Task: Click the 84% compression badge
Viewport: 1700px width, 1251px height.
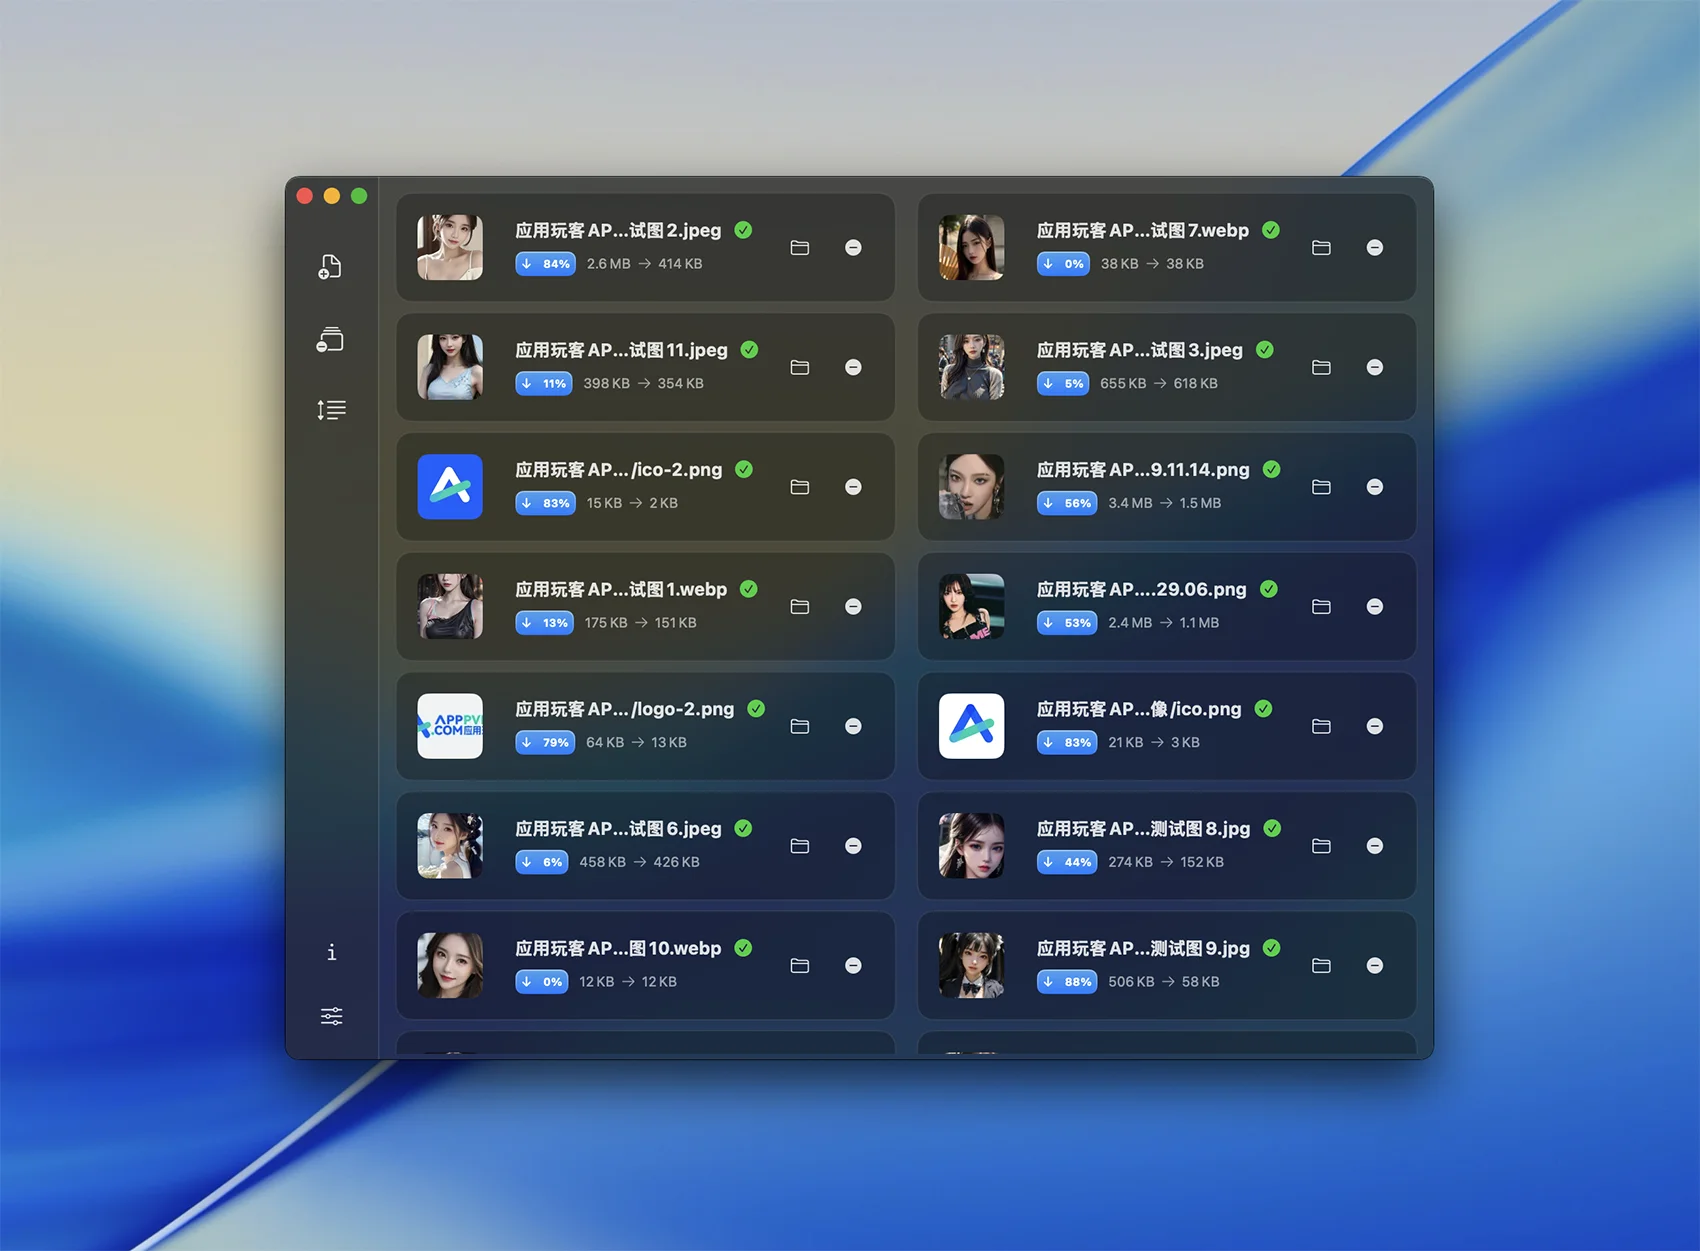Action: (545, 264)
